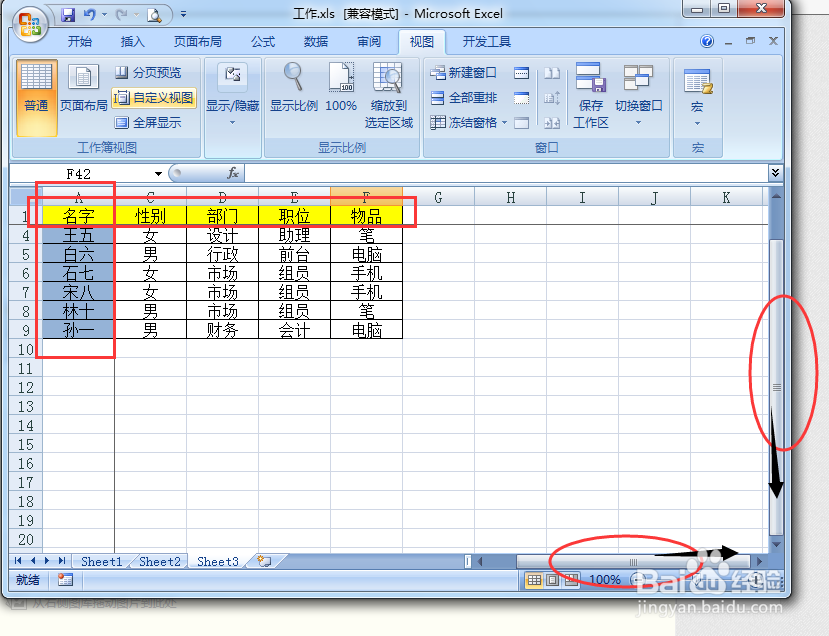Click the split window icon
829x636 pixels.
(521, 73)
